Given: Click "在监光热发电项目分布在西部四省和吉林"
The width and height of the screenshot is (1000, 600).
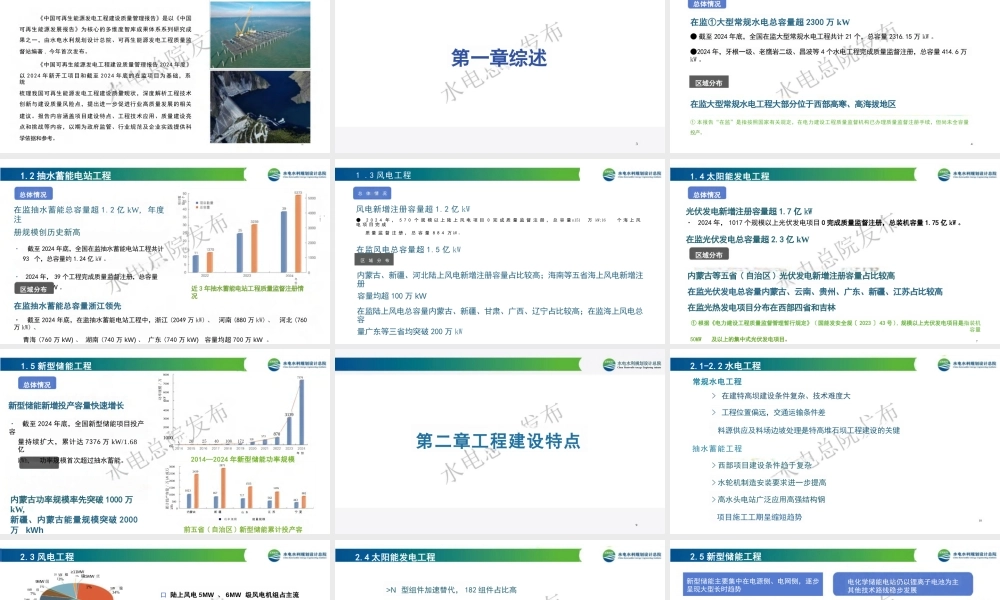Looking at the screenshot, I should click(x=761, y=307).
